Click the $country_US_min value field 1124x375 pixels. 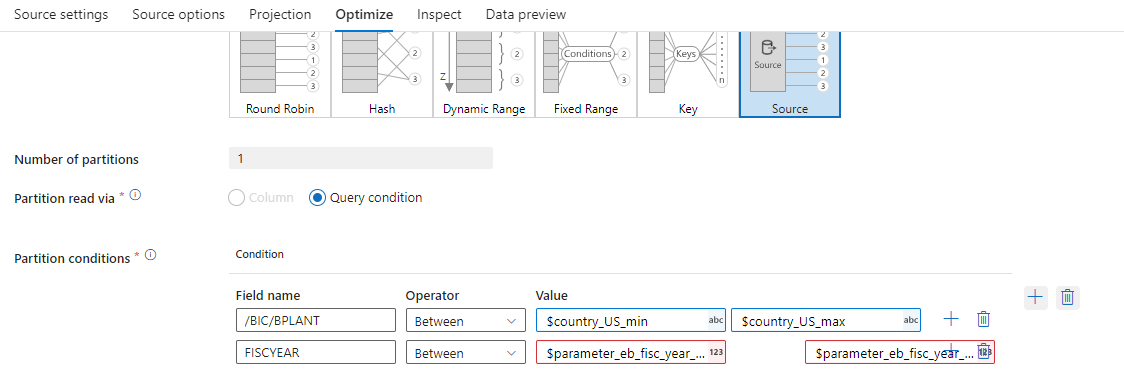631,321
